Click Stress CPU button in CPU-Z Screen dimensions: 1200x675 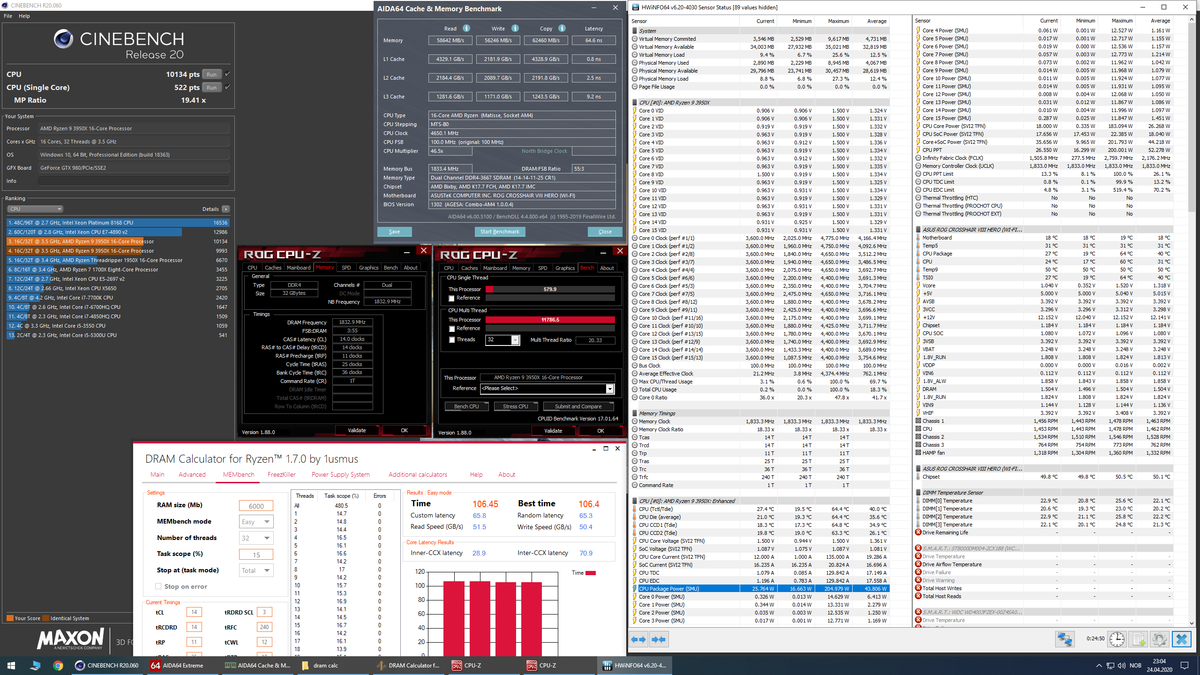tap(515, 406)
